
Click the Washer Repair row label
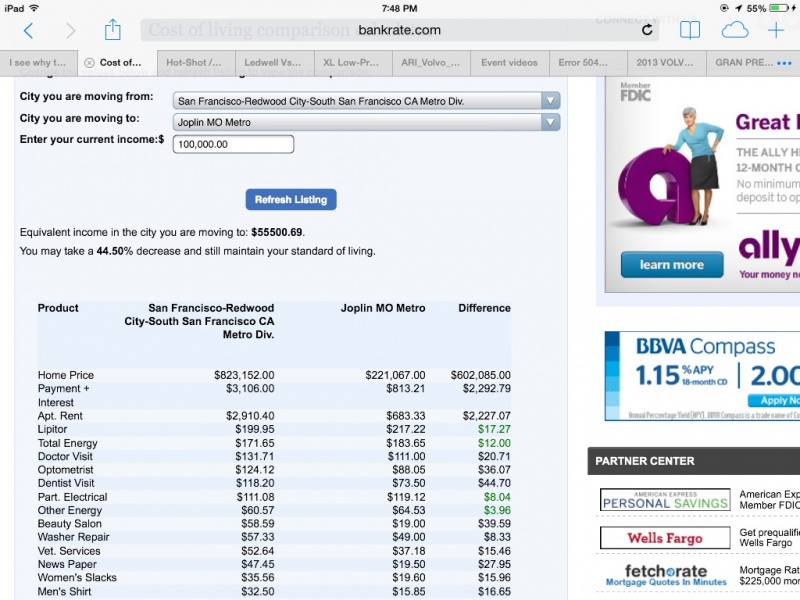pos(73,537)
